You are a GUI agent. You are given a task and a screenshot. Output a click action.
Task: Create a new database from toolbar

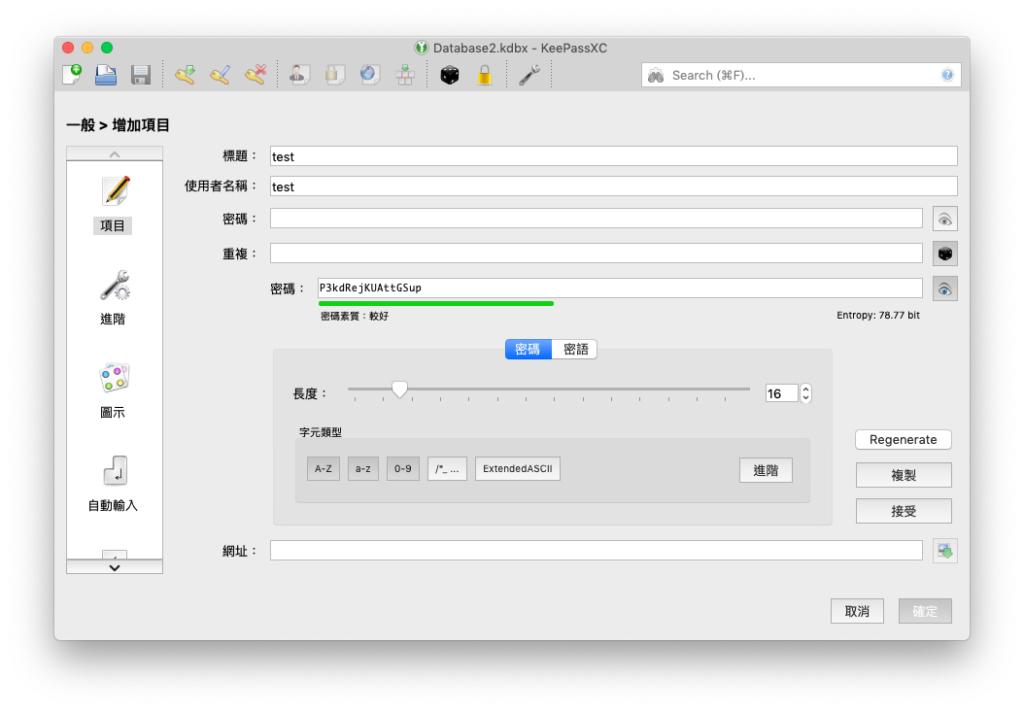(x=72, y=74)
